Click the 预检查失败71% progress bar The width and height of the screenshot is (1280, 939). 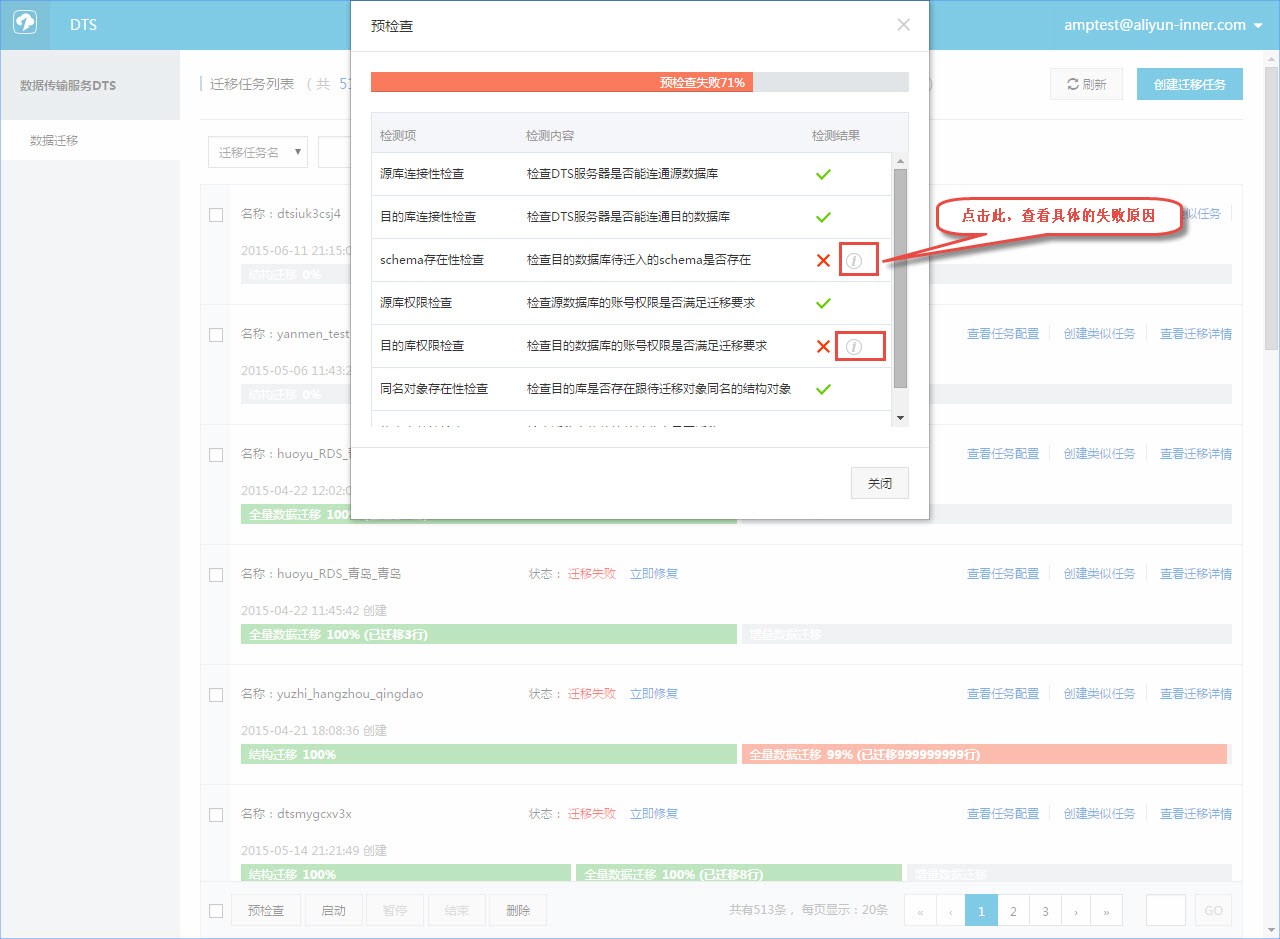tap(640, 82)
